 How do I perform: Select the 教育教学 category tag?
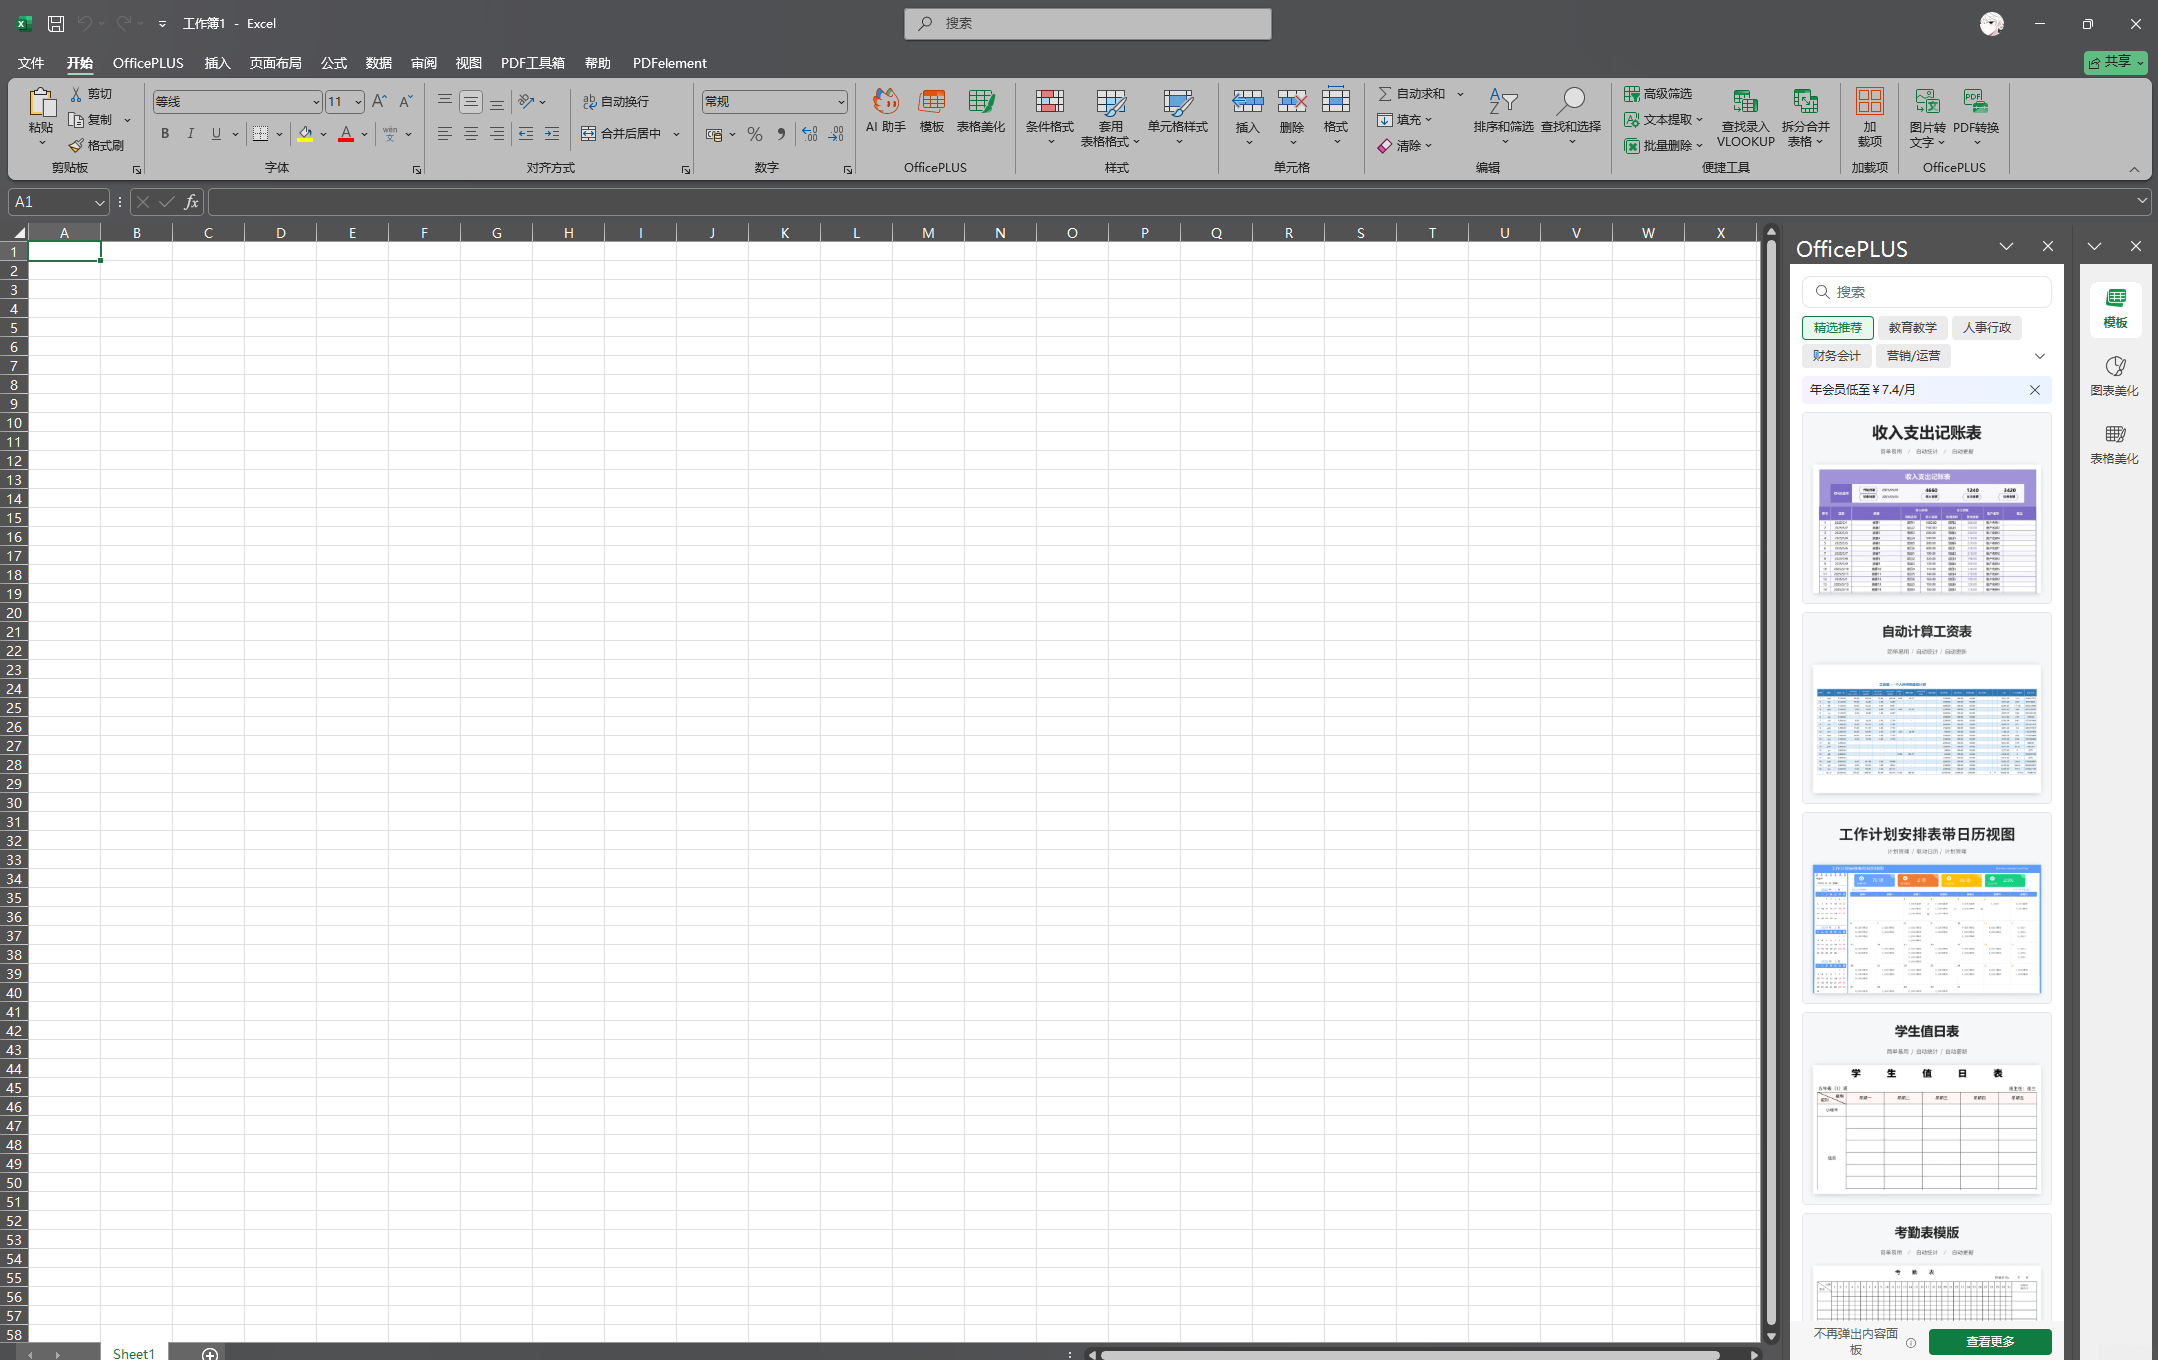1913,328
